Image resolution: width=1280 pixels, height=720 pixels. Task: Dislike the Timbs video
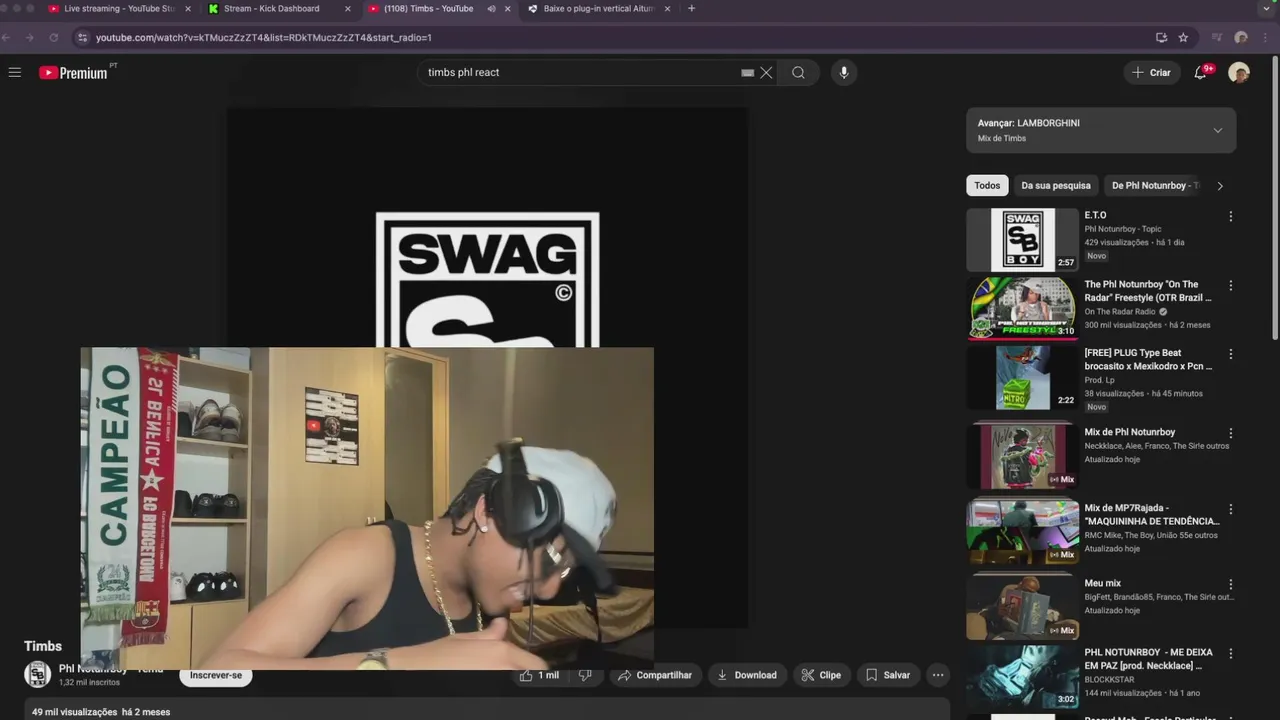click(x=586, y=675)
